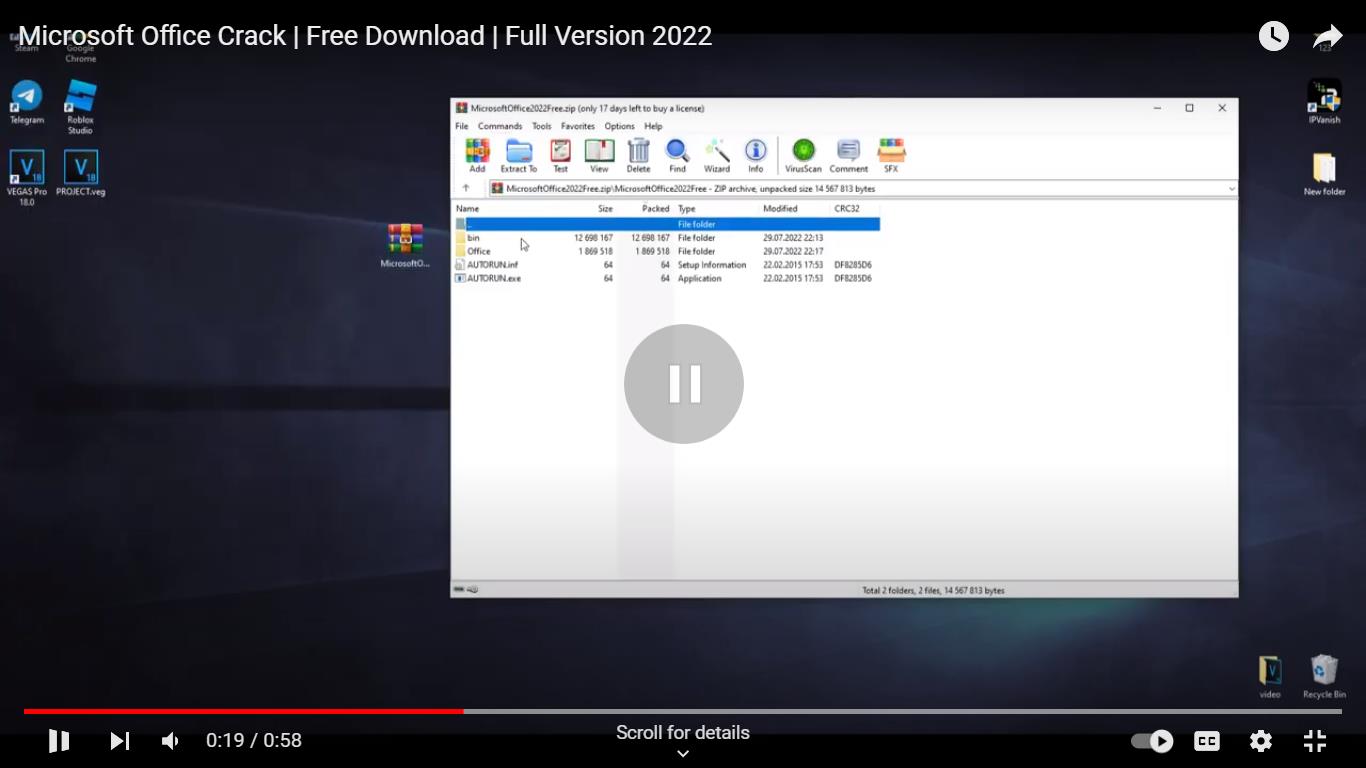Click the Wizard toolbar icon

(x=716, y=155)
